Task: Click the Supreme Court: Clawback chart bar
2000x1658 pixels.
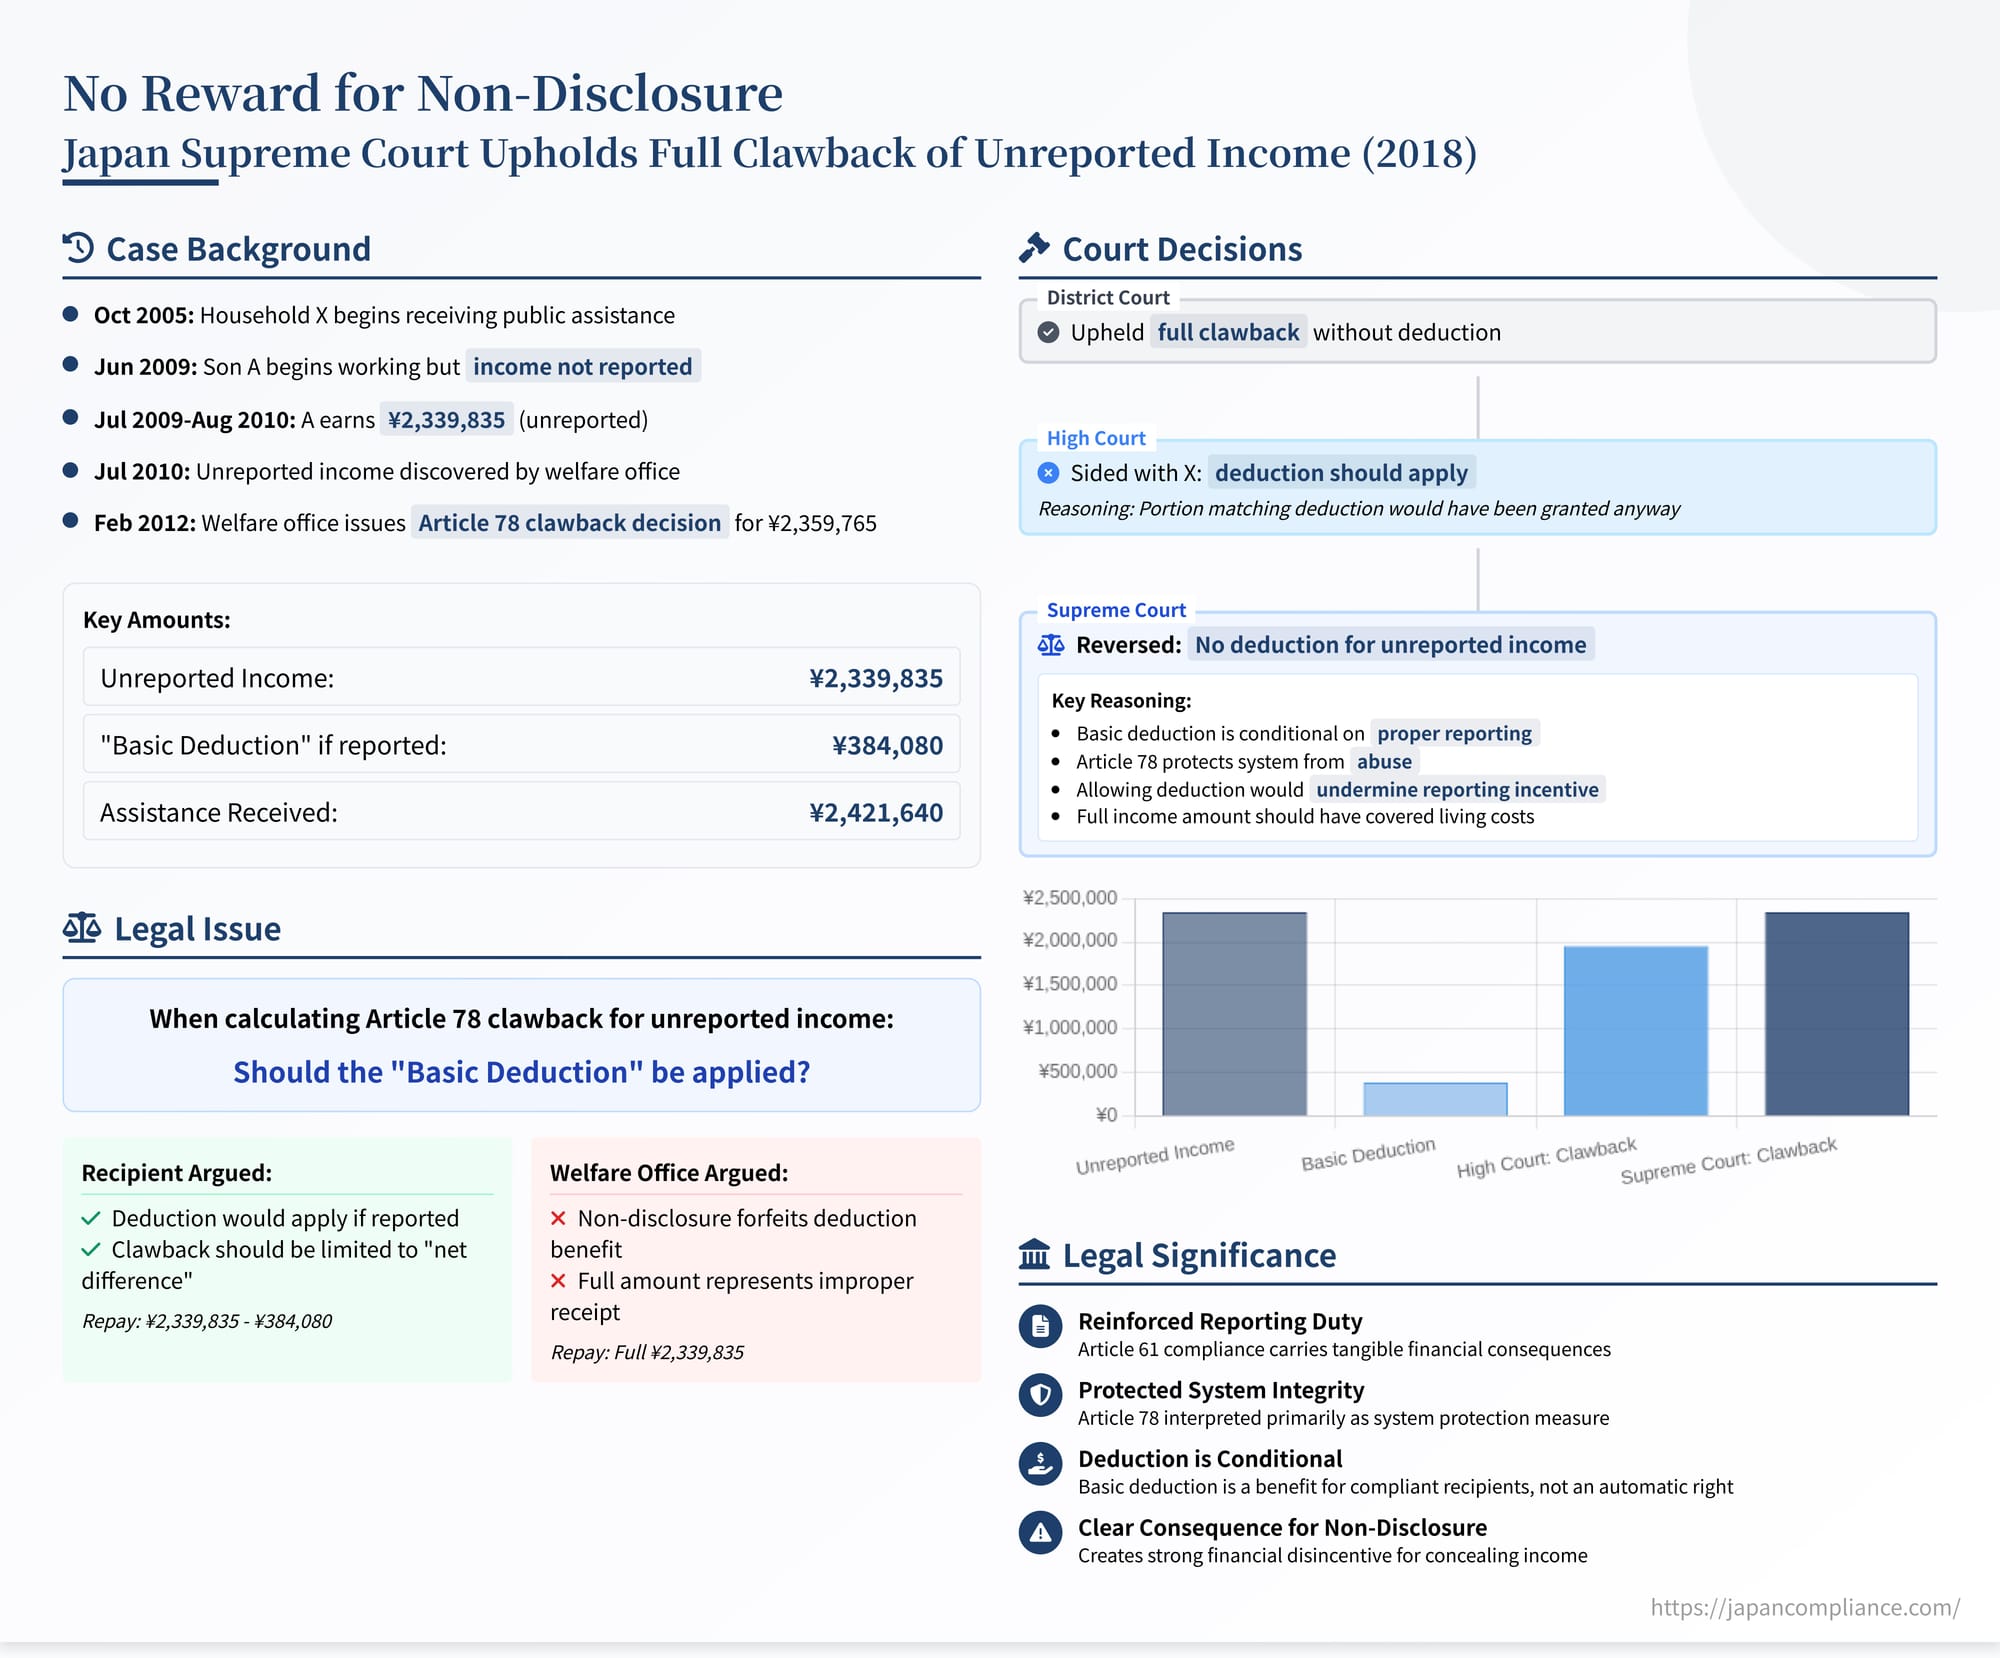Action: 1837,1014
